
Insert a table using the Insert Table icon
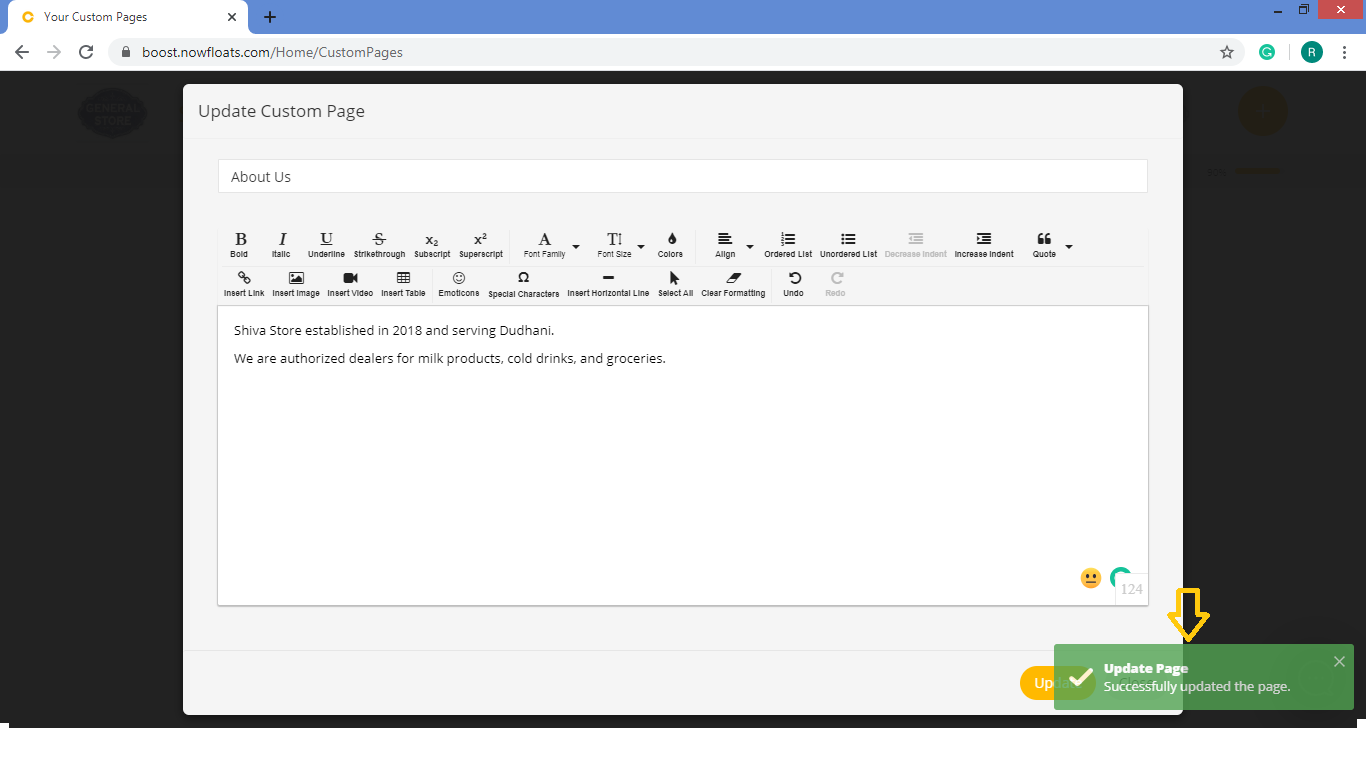coord(403,283)
